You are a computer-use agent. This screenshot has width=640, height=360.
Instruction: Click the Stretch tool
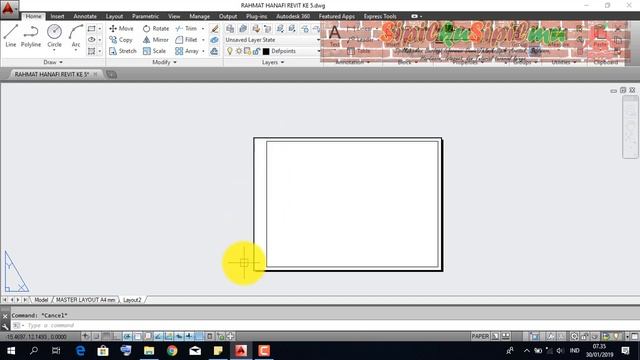point(123,51)
